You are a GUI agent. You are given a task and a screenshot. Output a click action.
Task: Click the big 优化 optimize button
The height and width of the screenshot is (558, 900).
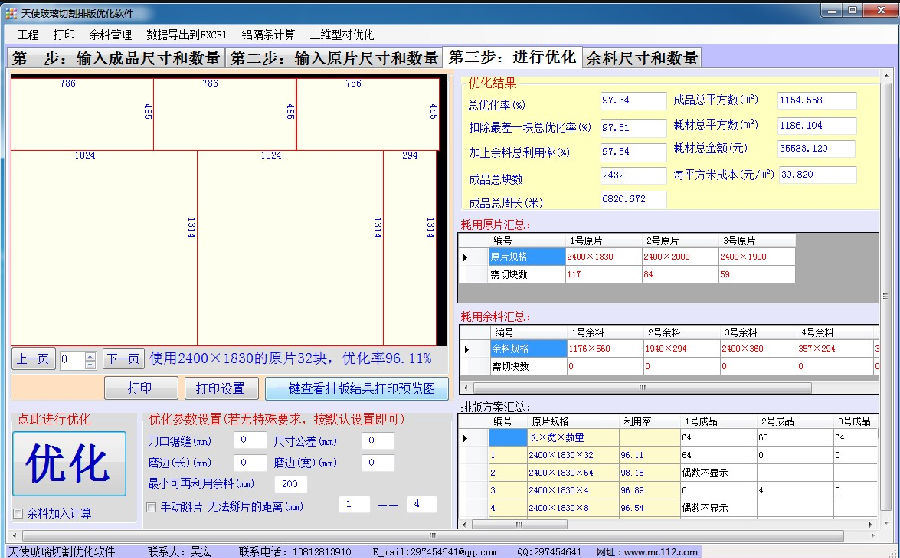click(69, 464)
